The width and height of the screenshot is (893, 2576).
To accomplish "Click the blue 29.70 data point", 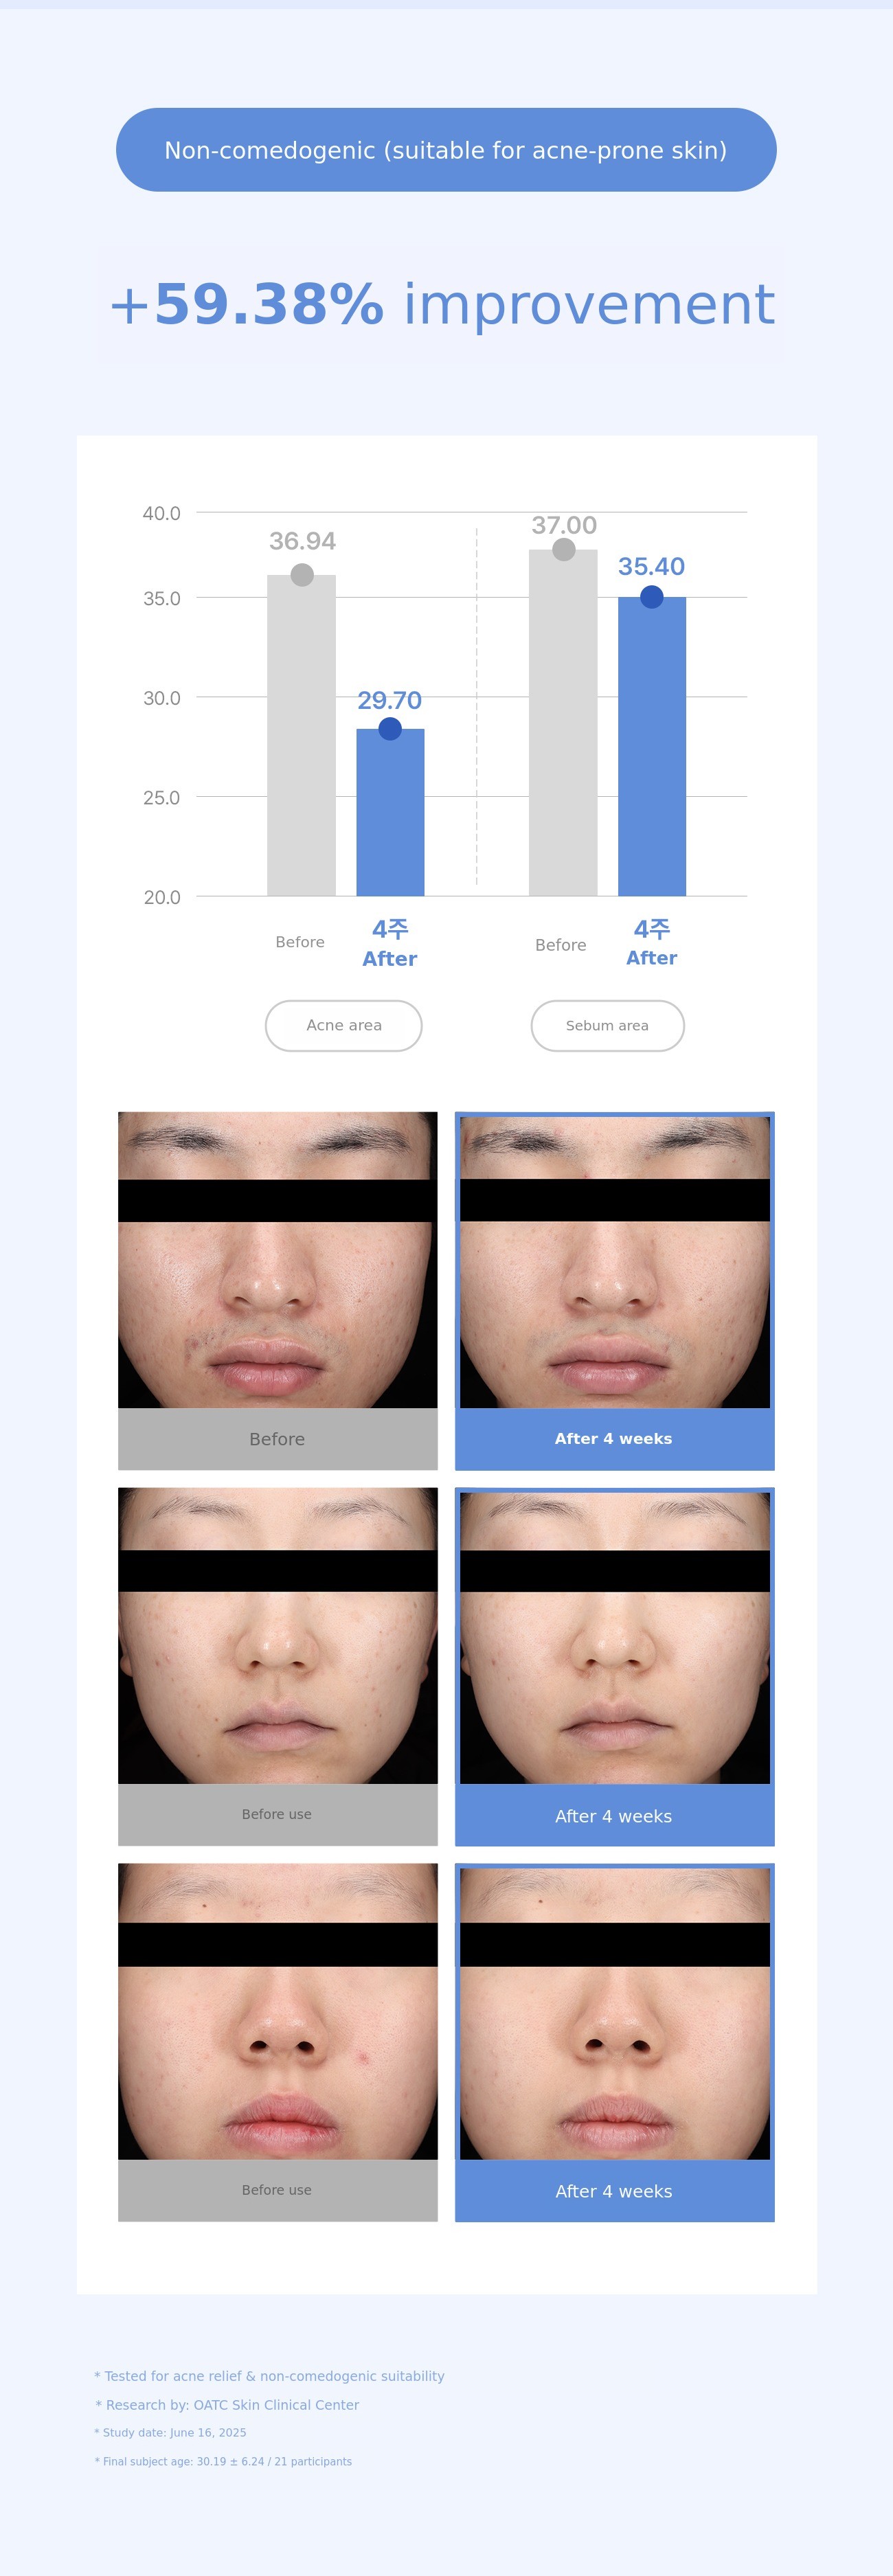I will point(390,729).
